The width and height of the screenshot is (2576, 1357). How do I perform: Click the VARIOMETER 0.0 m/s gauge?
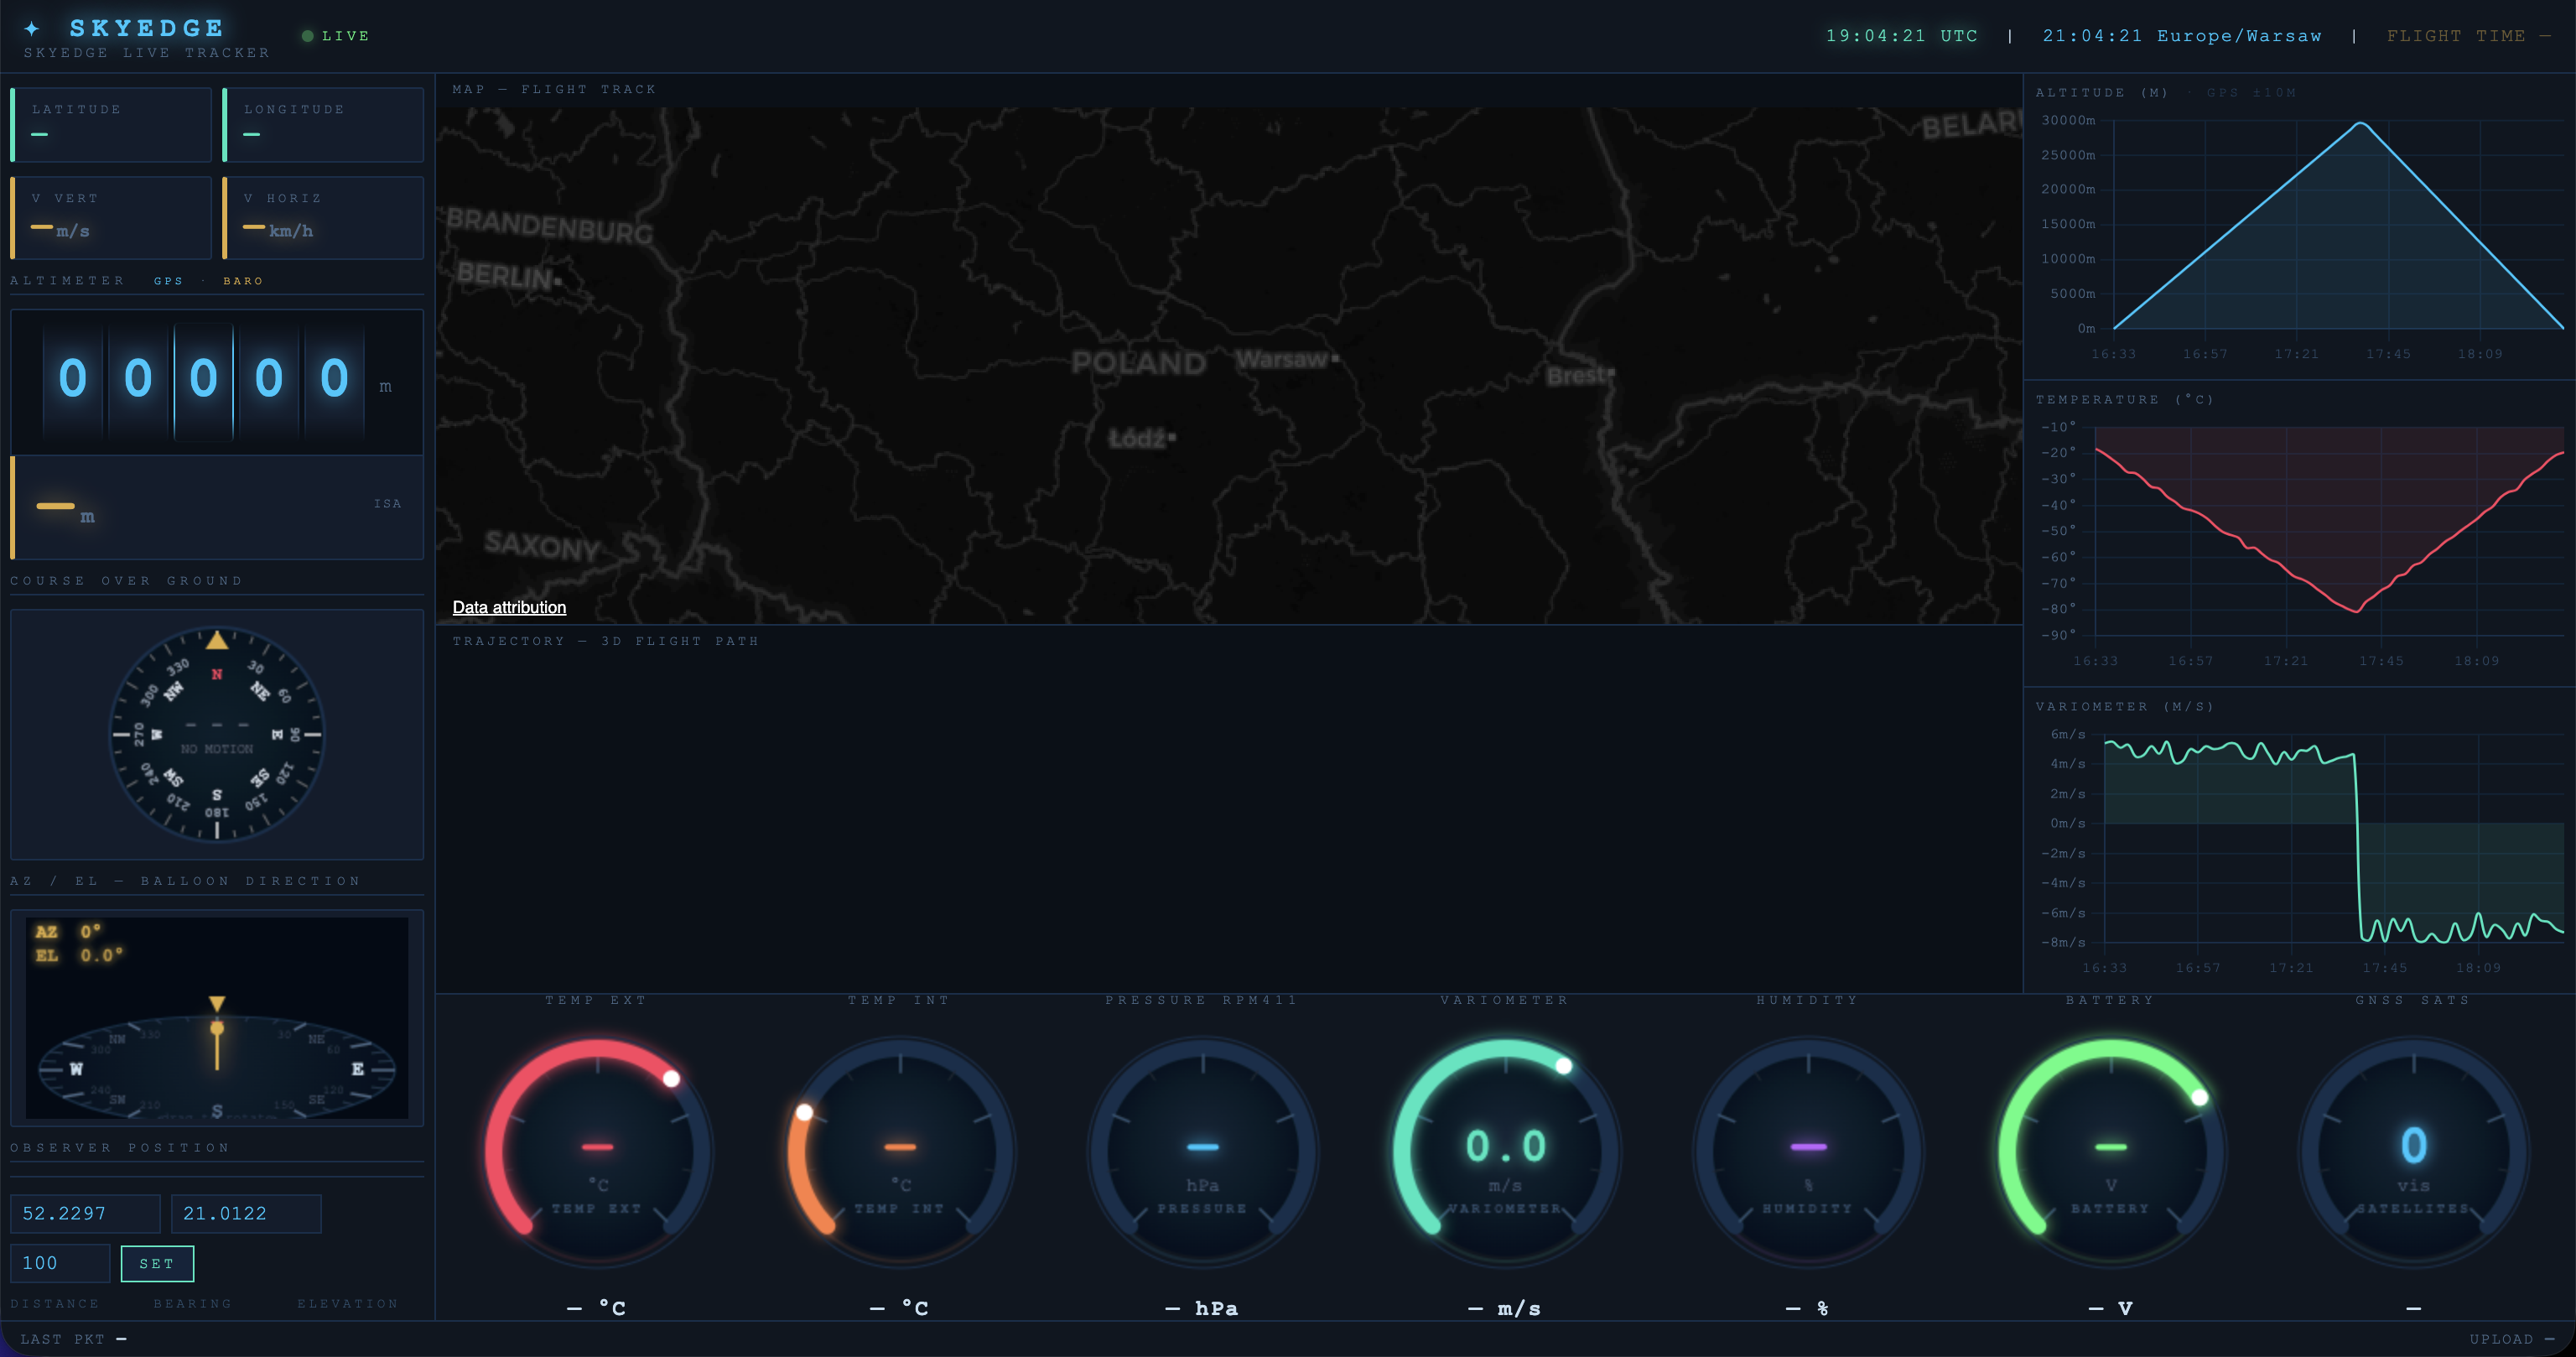tap(1505, 1151)
